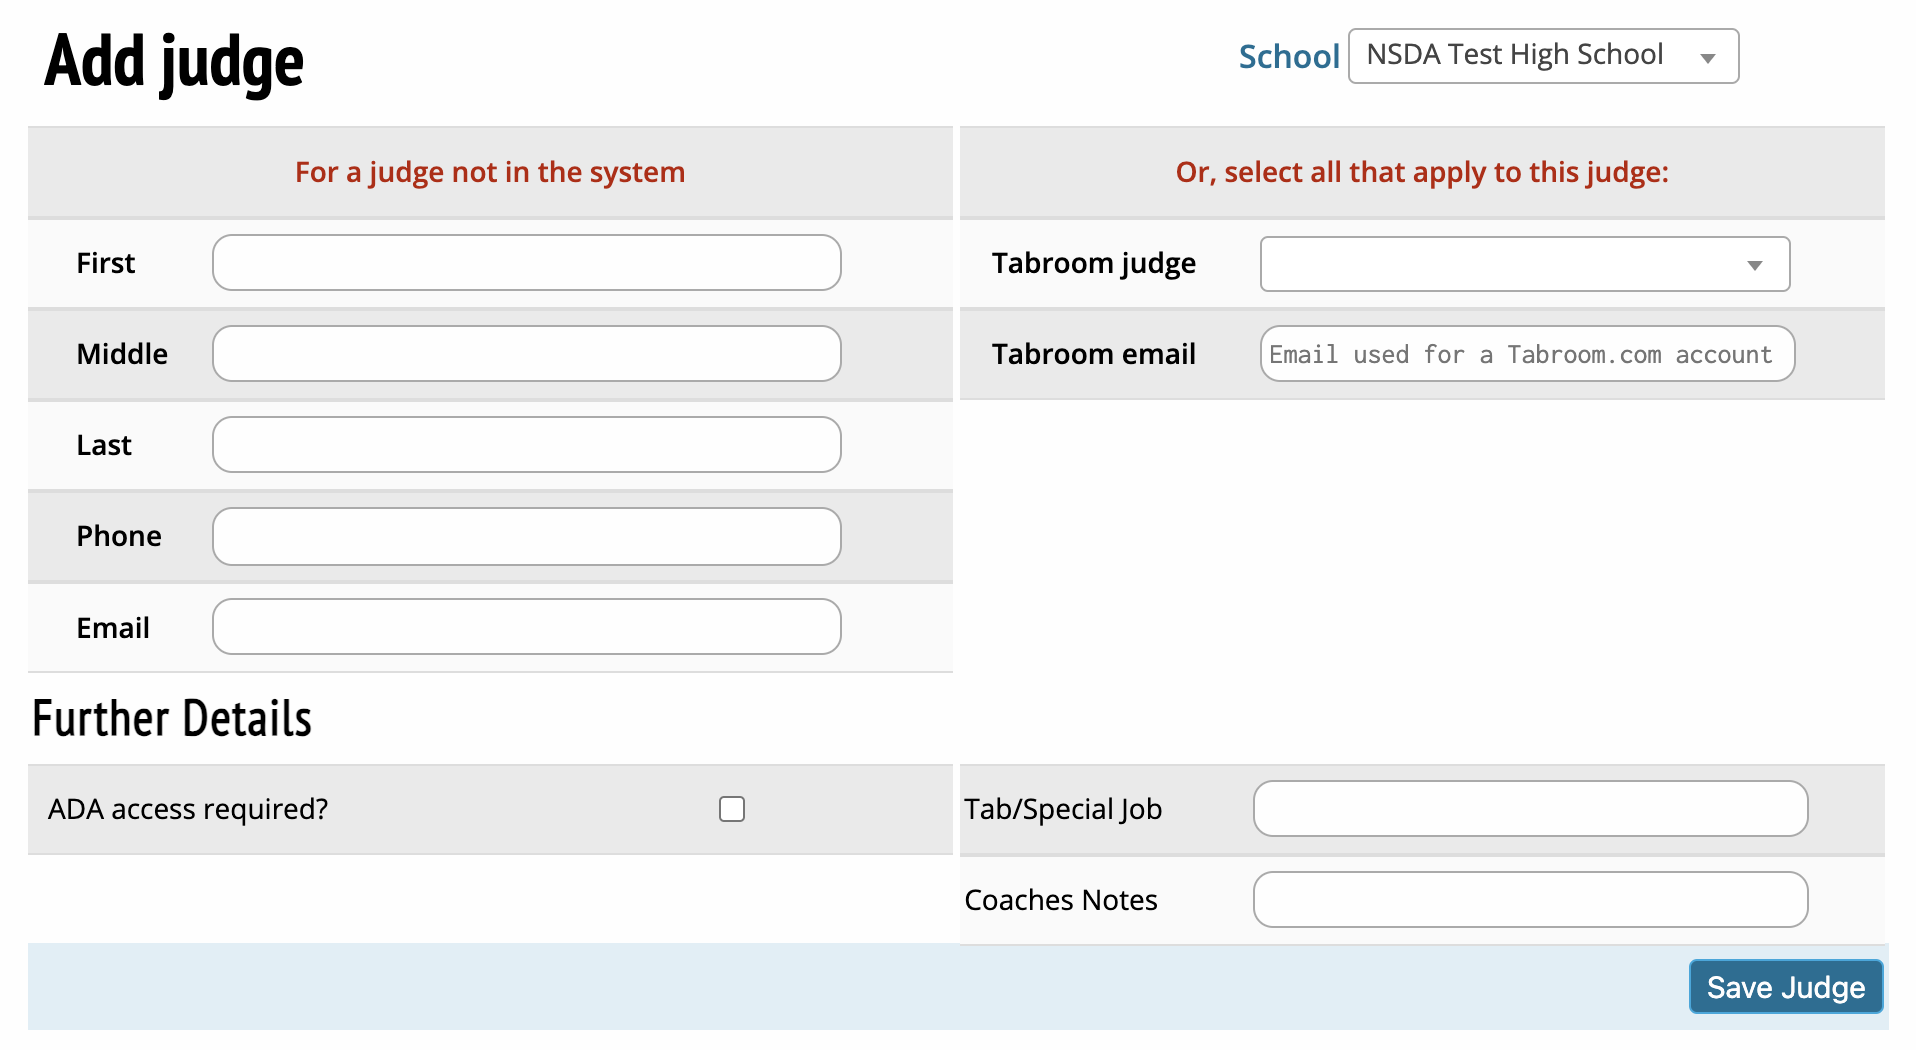Click the Tabroom email input box
Image resolution: width=1916 pixels, height=1050 pixels.
click(1527, 354)
